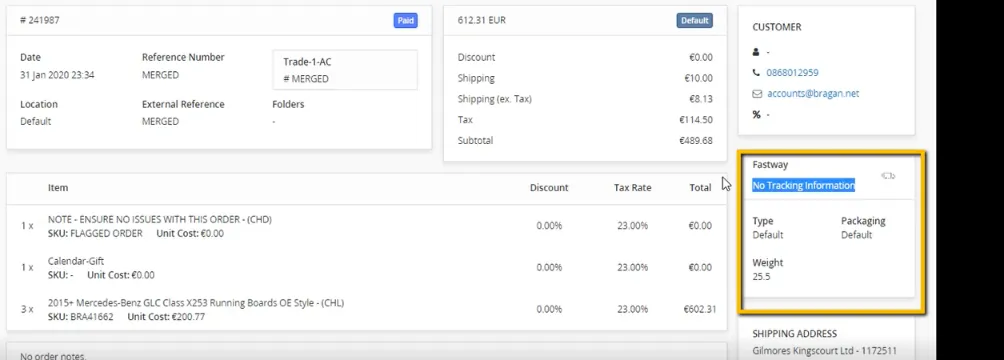Click the phone icon beside 0868012959
Image resolution: width=1004 pixels, height=360 pixels.
756,72
